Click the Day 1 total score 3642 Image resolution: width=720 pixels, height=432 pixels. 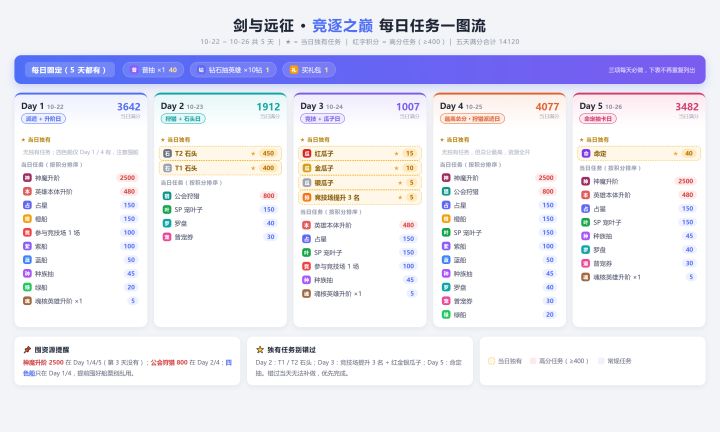[129, 107]
